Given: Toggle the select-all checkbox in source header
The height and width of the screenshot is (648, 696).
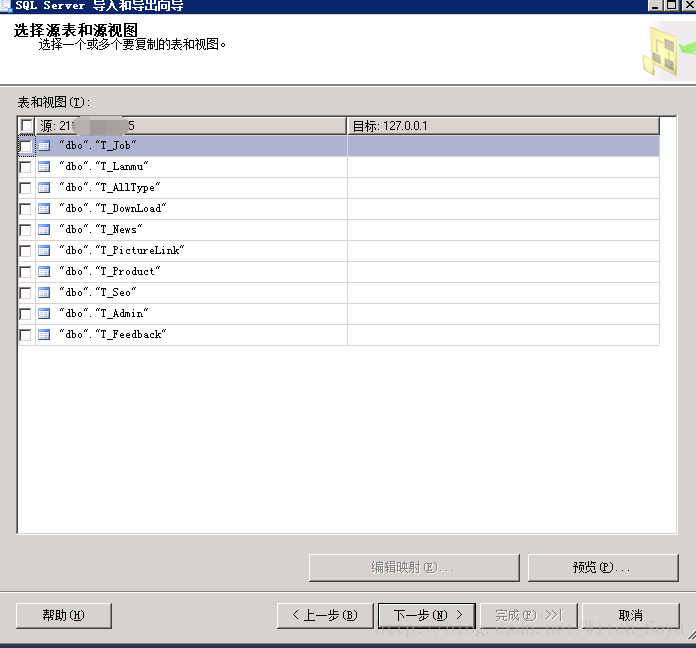Looking at the screenshot, I should (27, 126).
